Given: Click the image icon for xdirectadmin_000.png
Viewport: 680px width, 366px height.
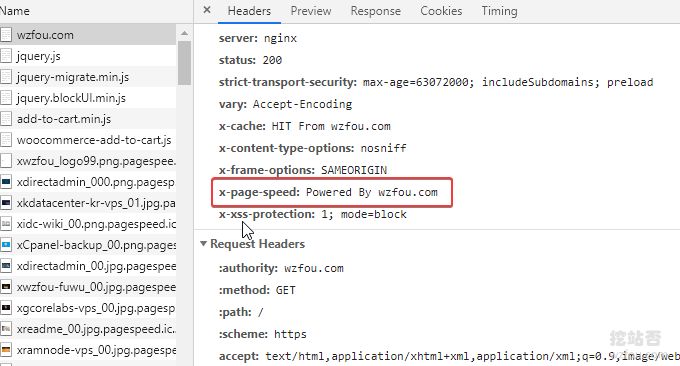Looking at the screenshot, I should click(6, 182).
